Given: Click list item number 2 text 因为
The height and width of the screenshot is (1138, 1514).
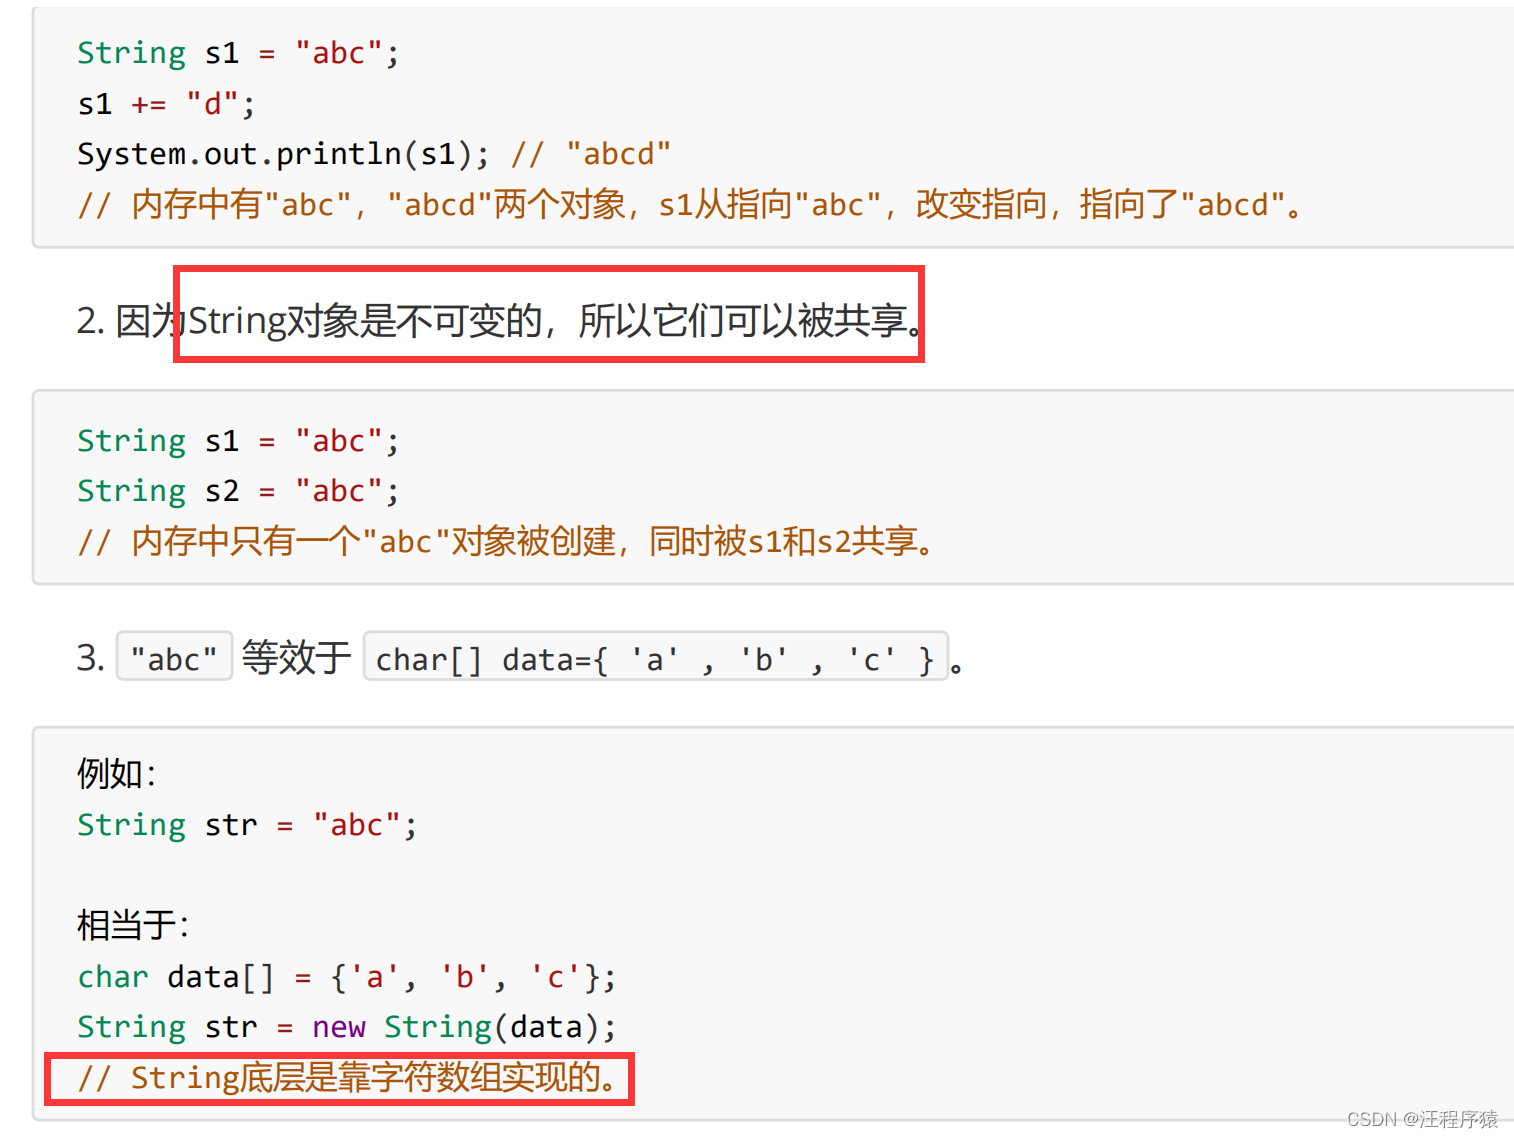Looking at the screenshot, I should point(150,321).
